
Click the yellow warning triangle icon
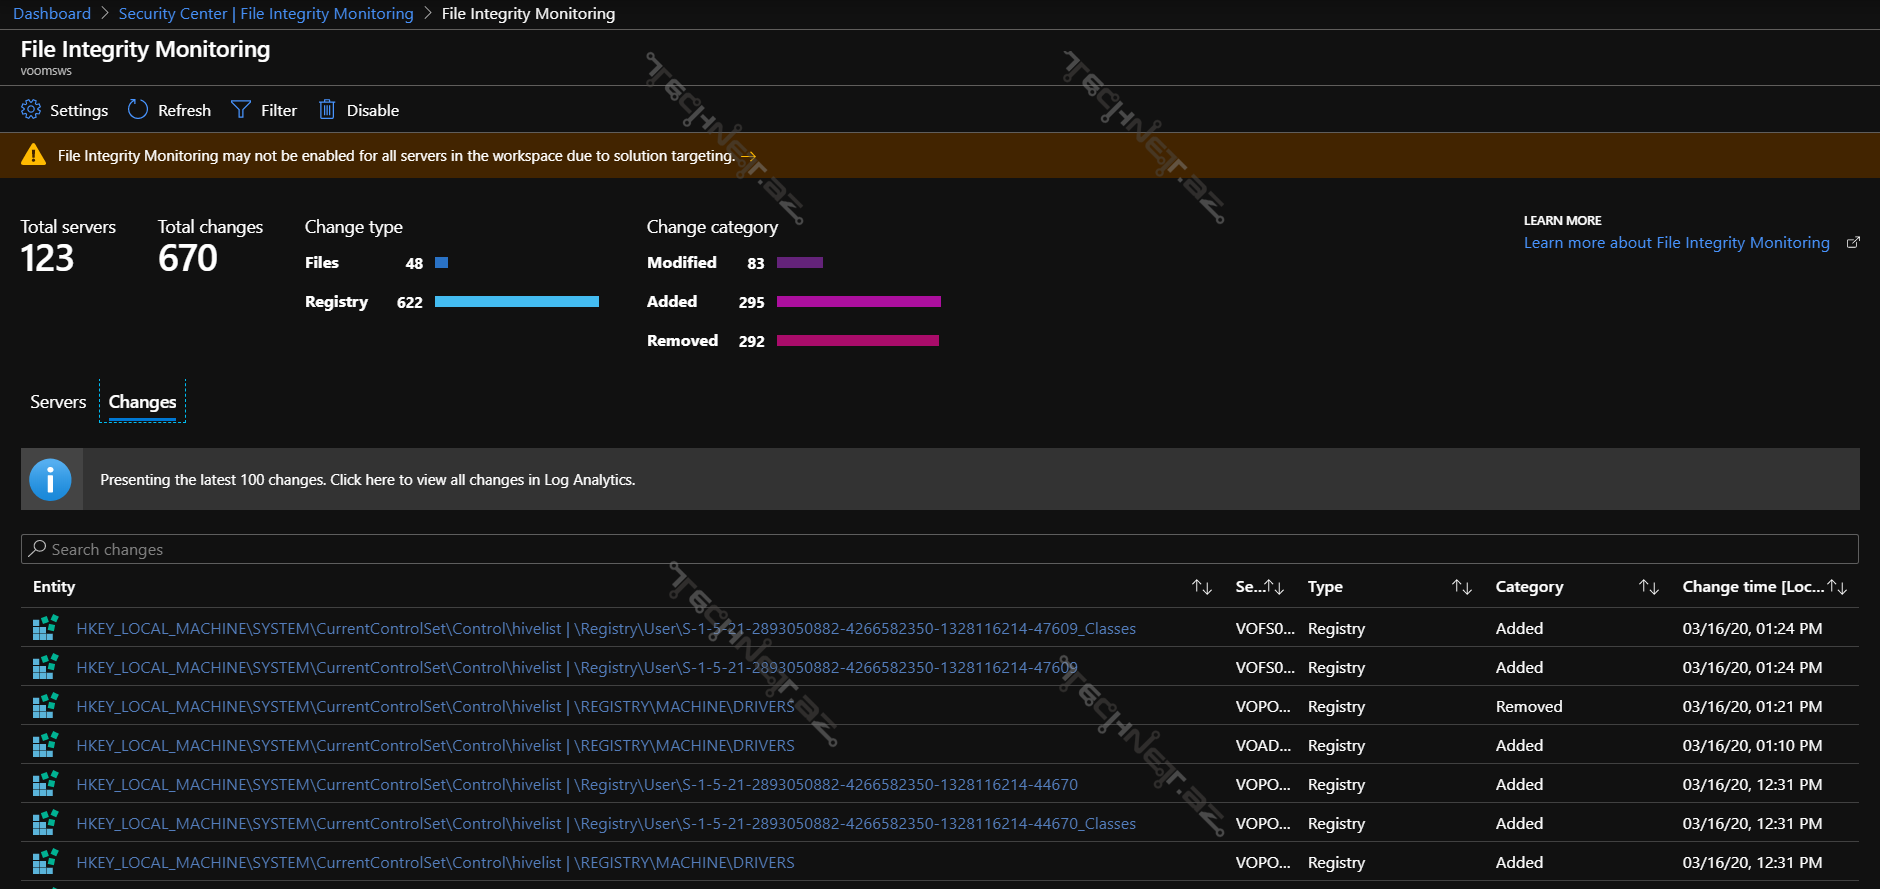click(x=34, y=155)
